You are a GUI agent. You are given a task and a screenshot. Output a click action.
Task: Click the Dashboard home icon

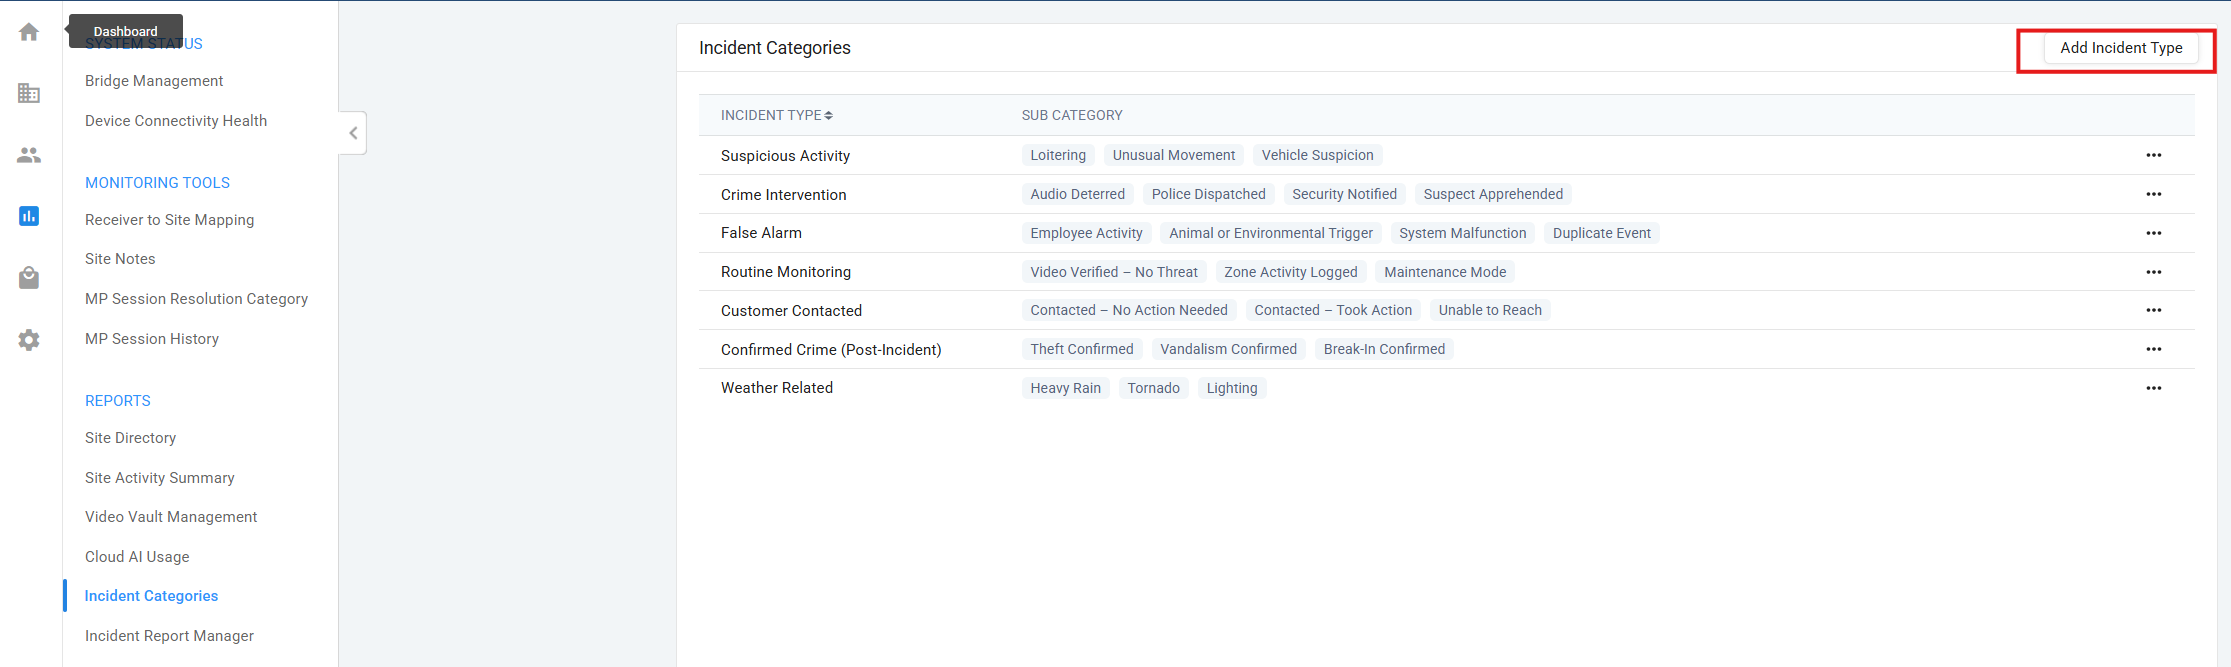pyautogui.click(x=29, y=32)
